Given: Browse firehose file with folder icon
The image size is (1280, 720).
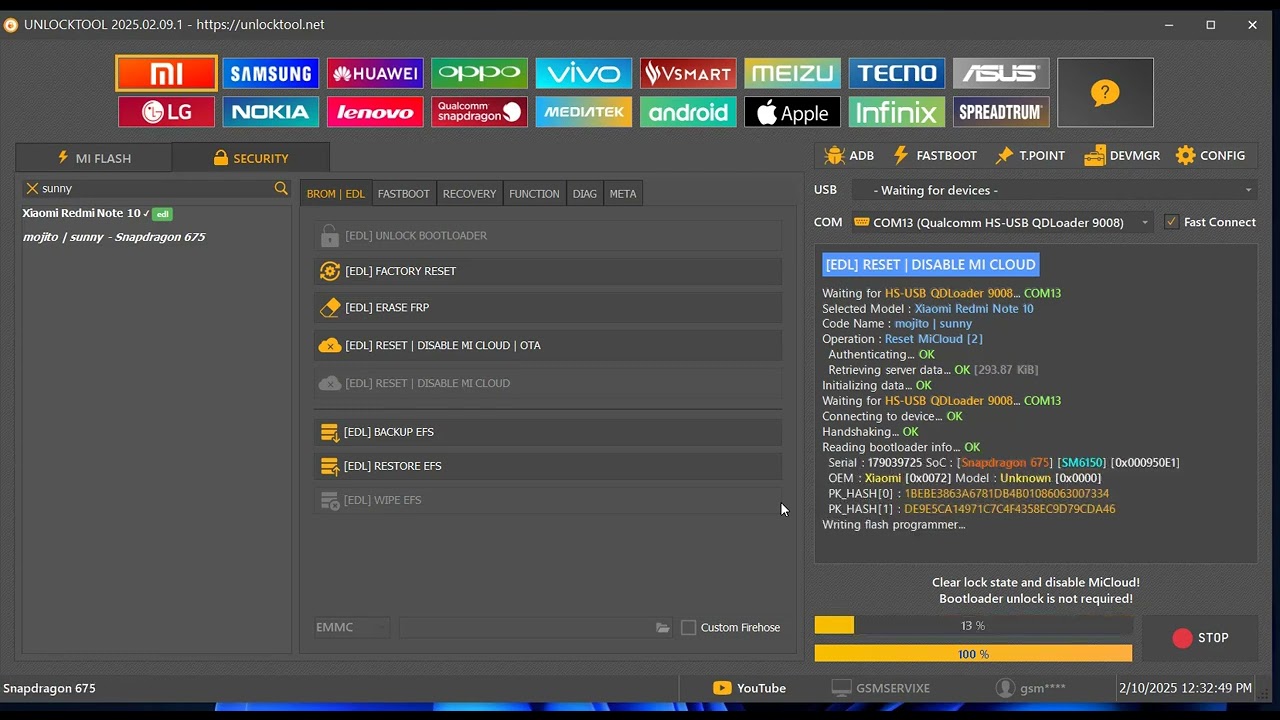Looking at the screenshot, I should pyautogui.click(x=662, y=627).
